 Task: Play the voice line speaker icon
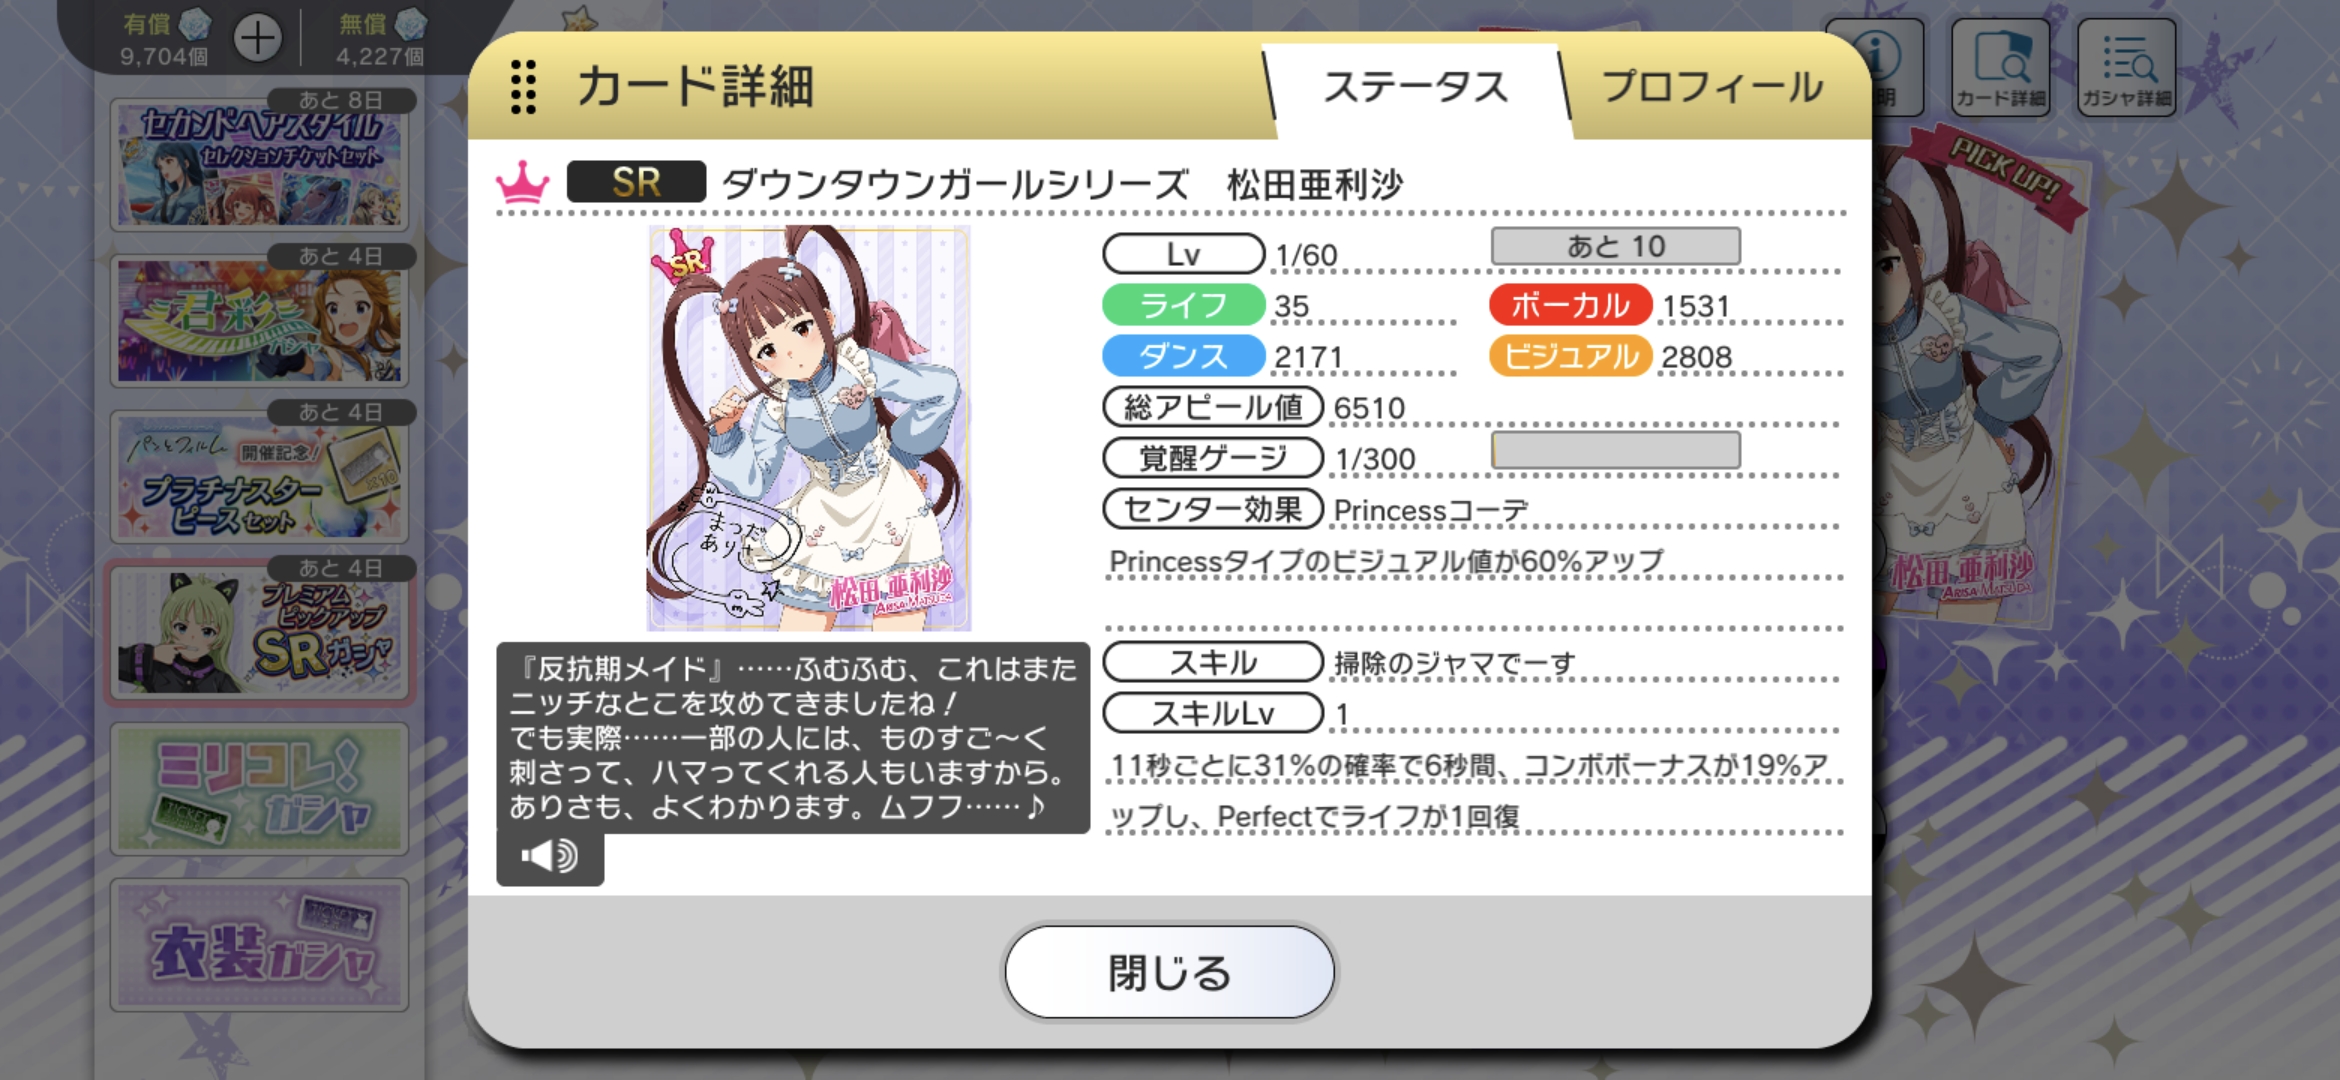[x=550, y=856]
